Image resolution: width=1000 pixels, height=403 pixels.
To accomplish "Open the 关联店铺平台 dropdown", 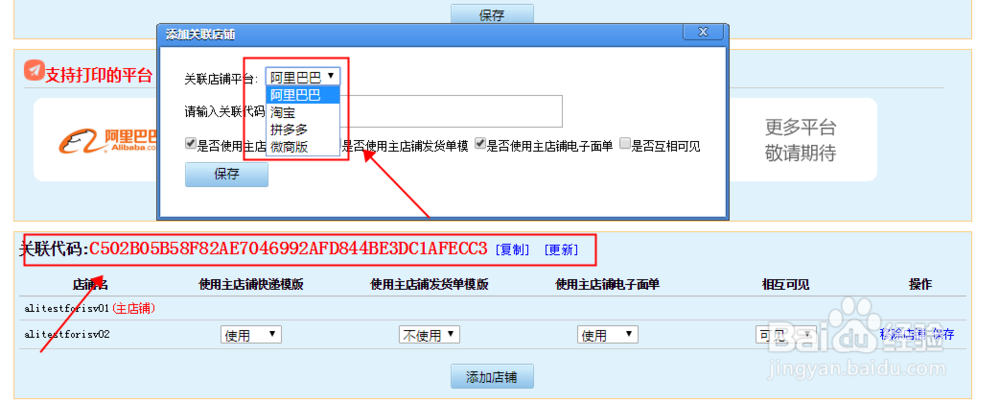I will point(303,77).
